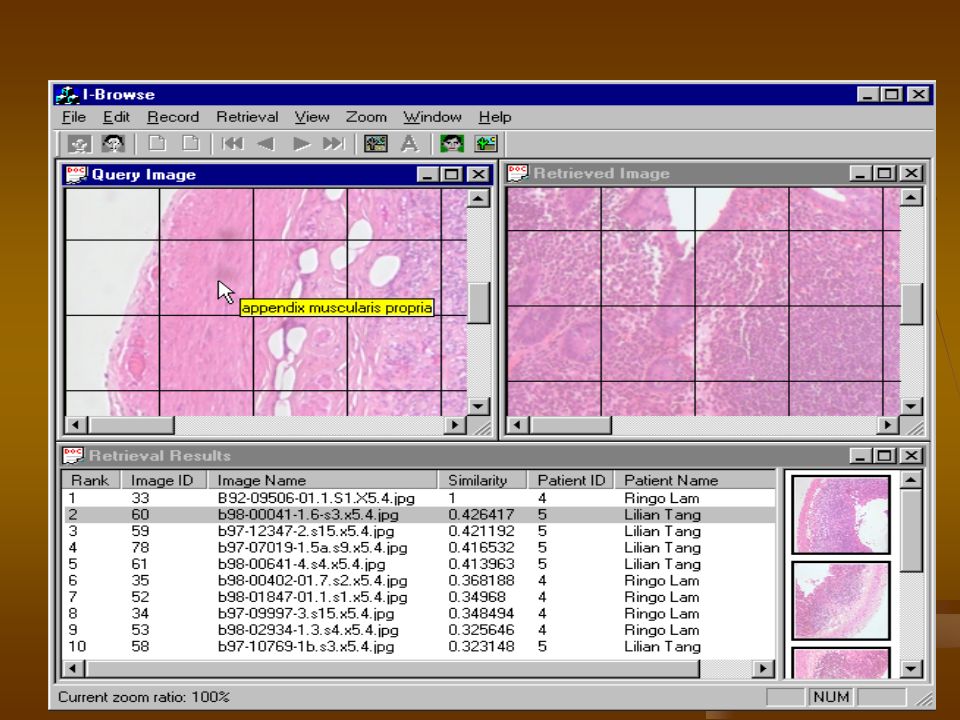Sort results by the Image ID column header
Image resolution: width=960 pixels, height=720 pixels.
[164, 480]
